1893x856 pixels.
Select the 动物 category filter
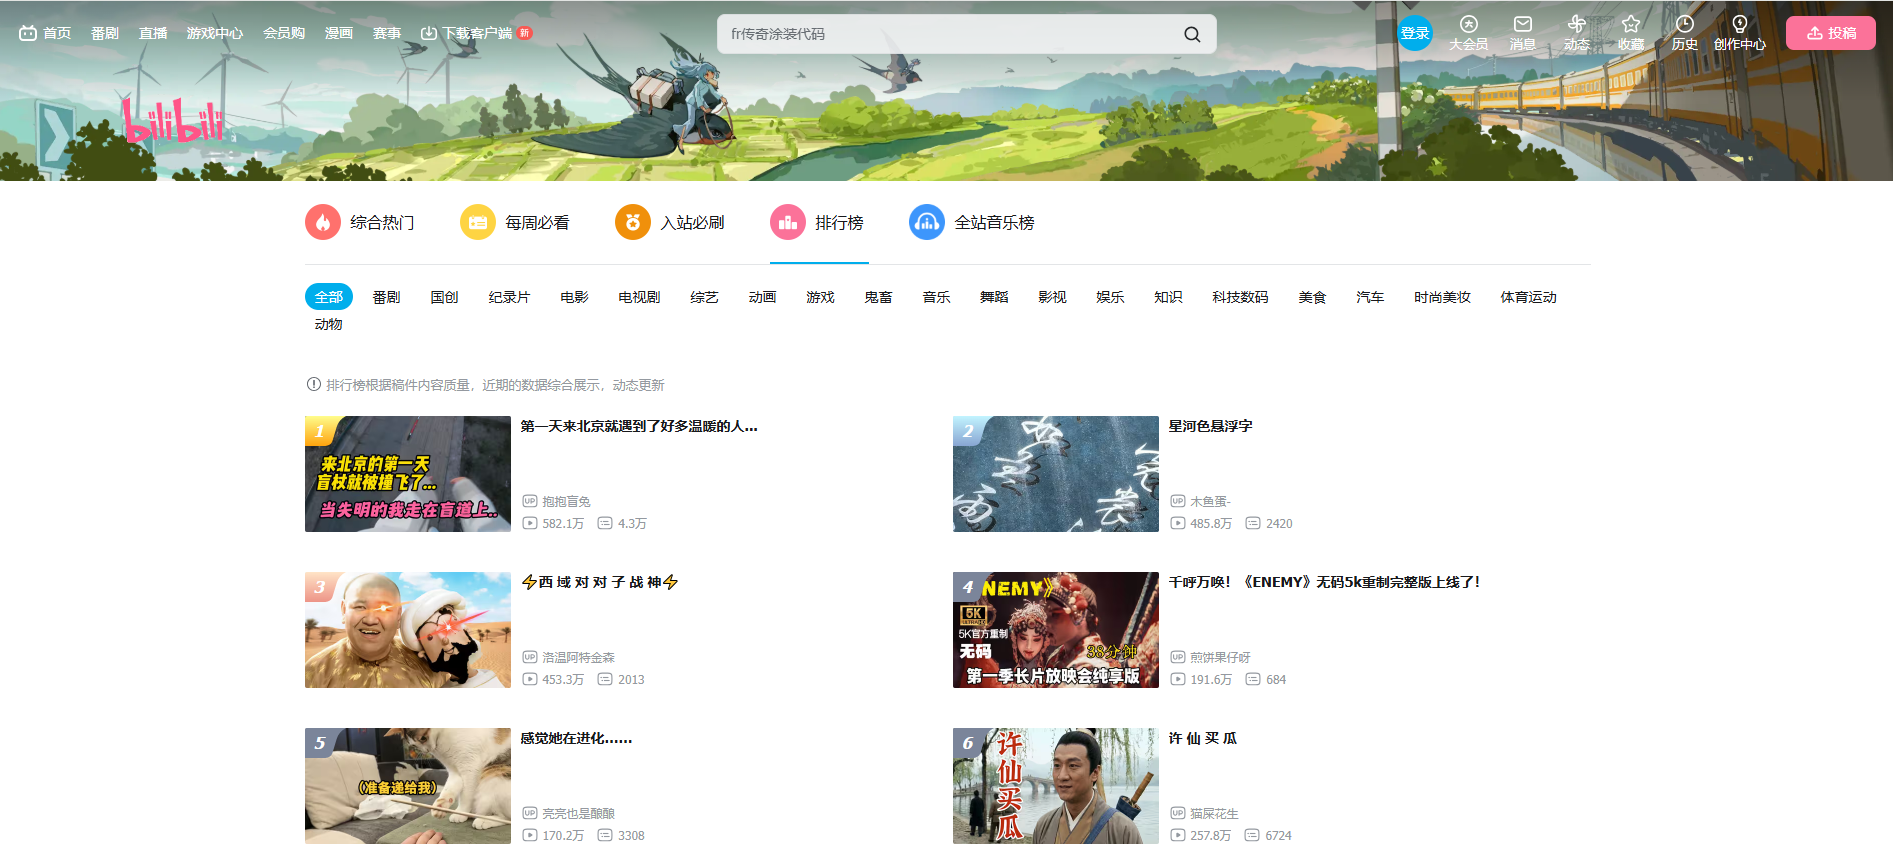(x=328, y=324)
